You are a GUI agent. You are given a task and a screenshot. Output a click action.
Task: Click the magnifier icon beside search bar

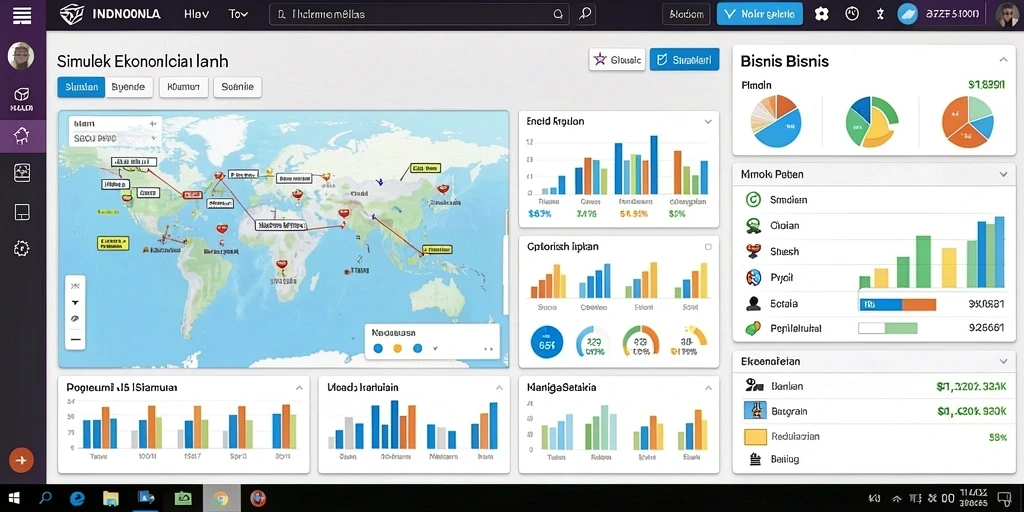click(586, 14)
